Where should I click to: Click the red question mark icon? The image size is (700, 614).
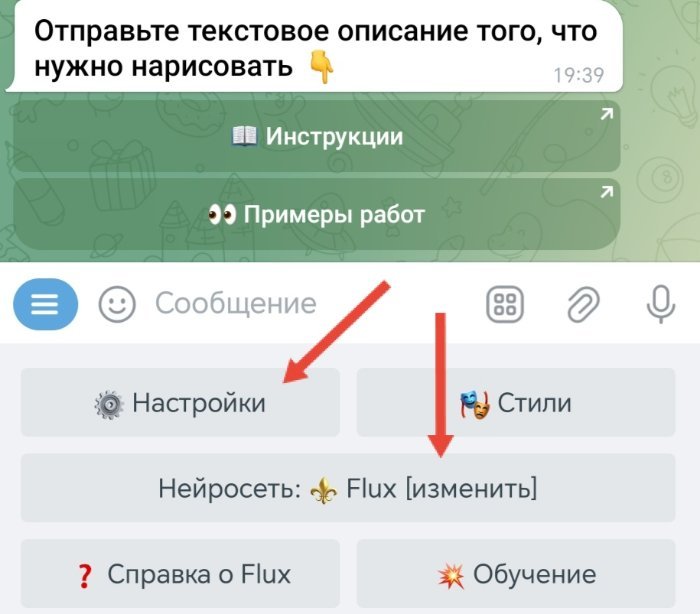pos(85,576)
